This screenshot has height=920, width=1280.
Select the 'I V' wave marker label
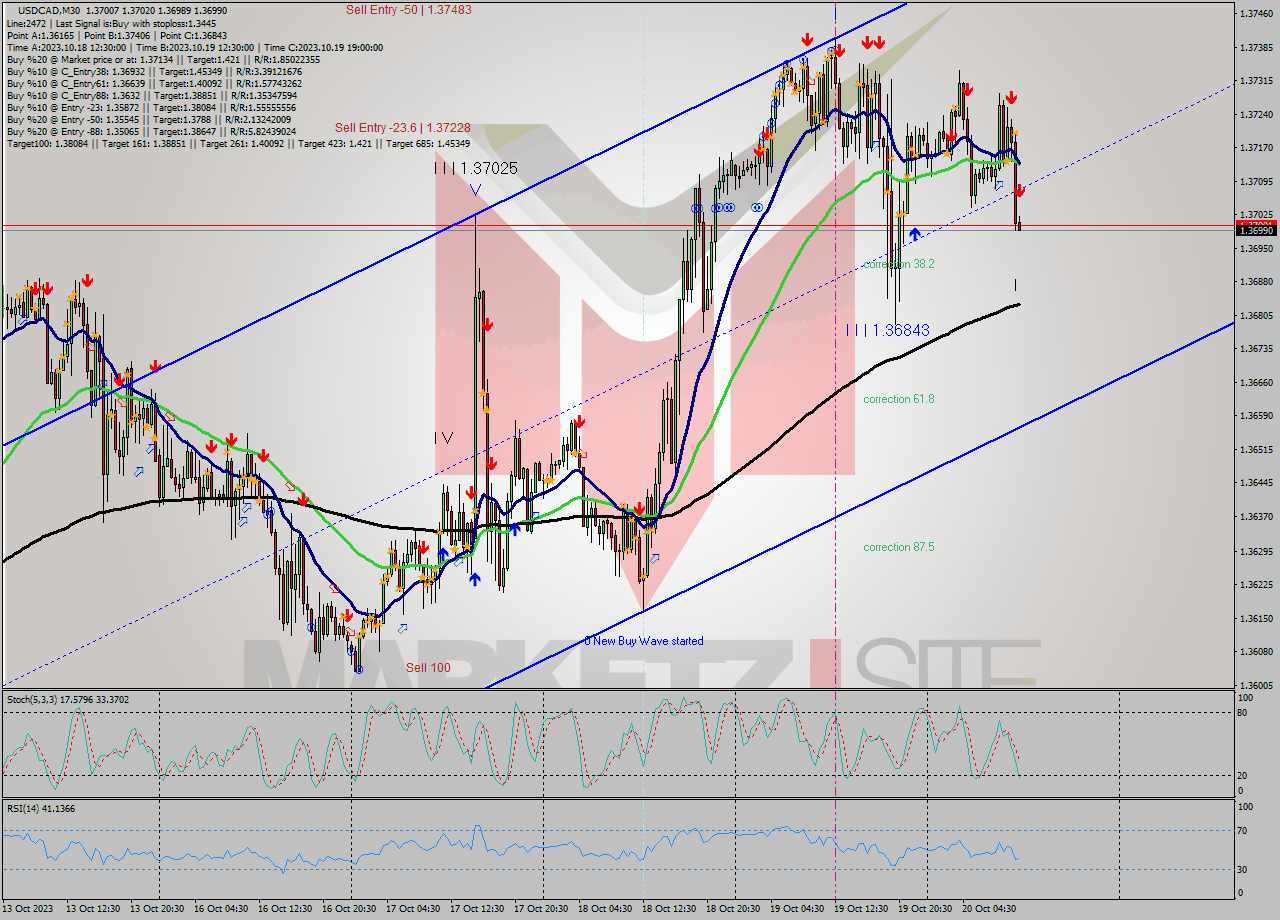tap(444, 438)
